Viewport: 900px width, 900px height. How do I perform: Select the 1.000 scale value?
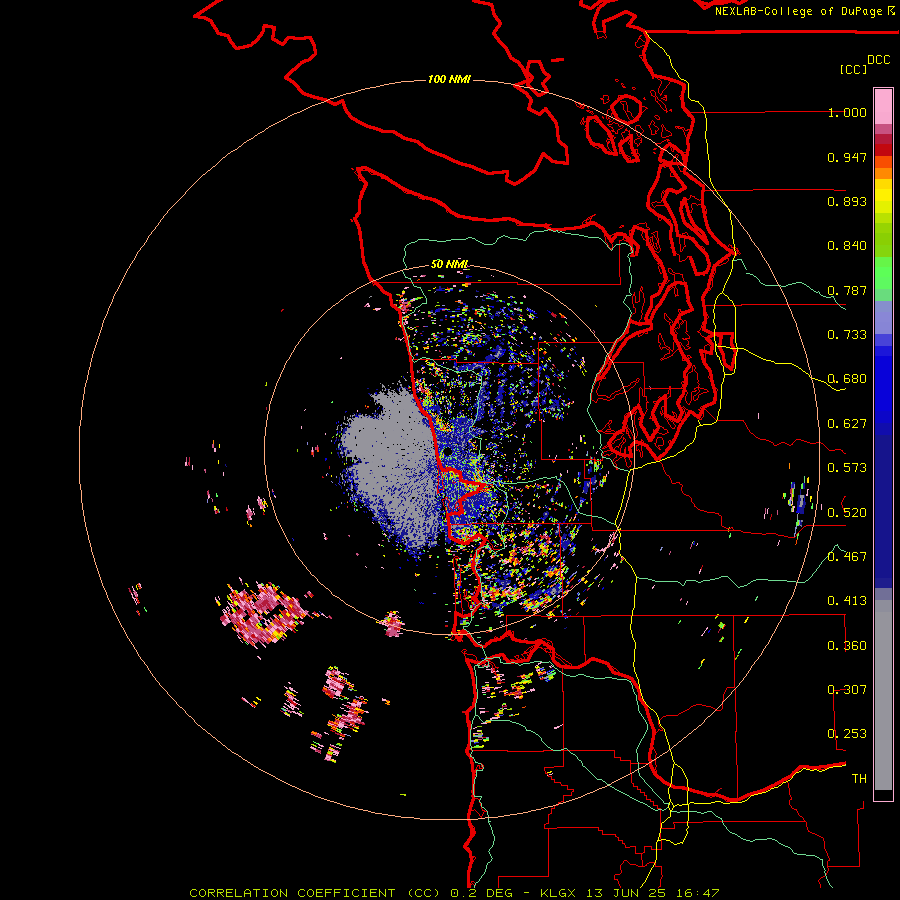pos(847,112)
